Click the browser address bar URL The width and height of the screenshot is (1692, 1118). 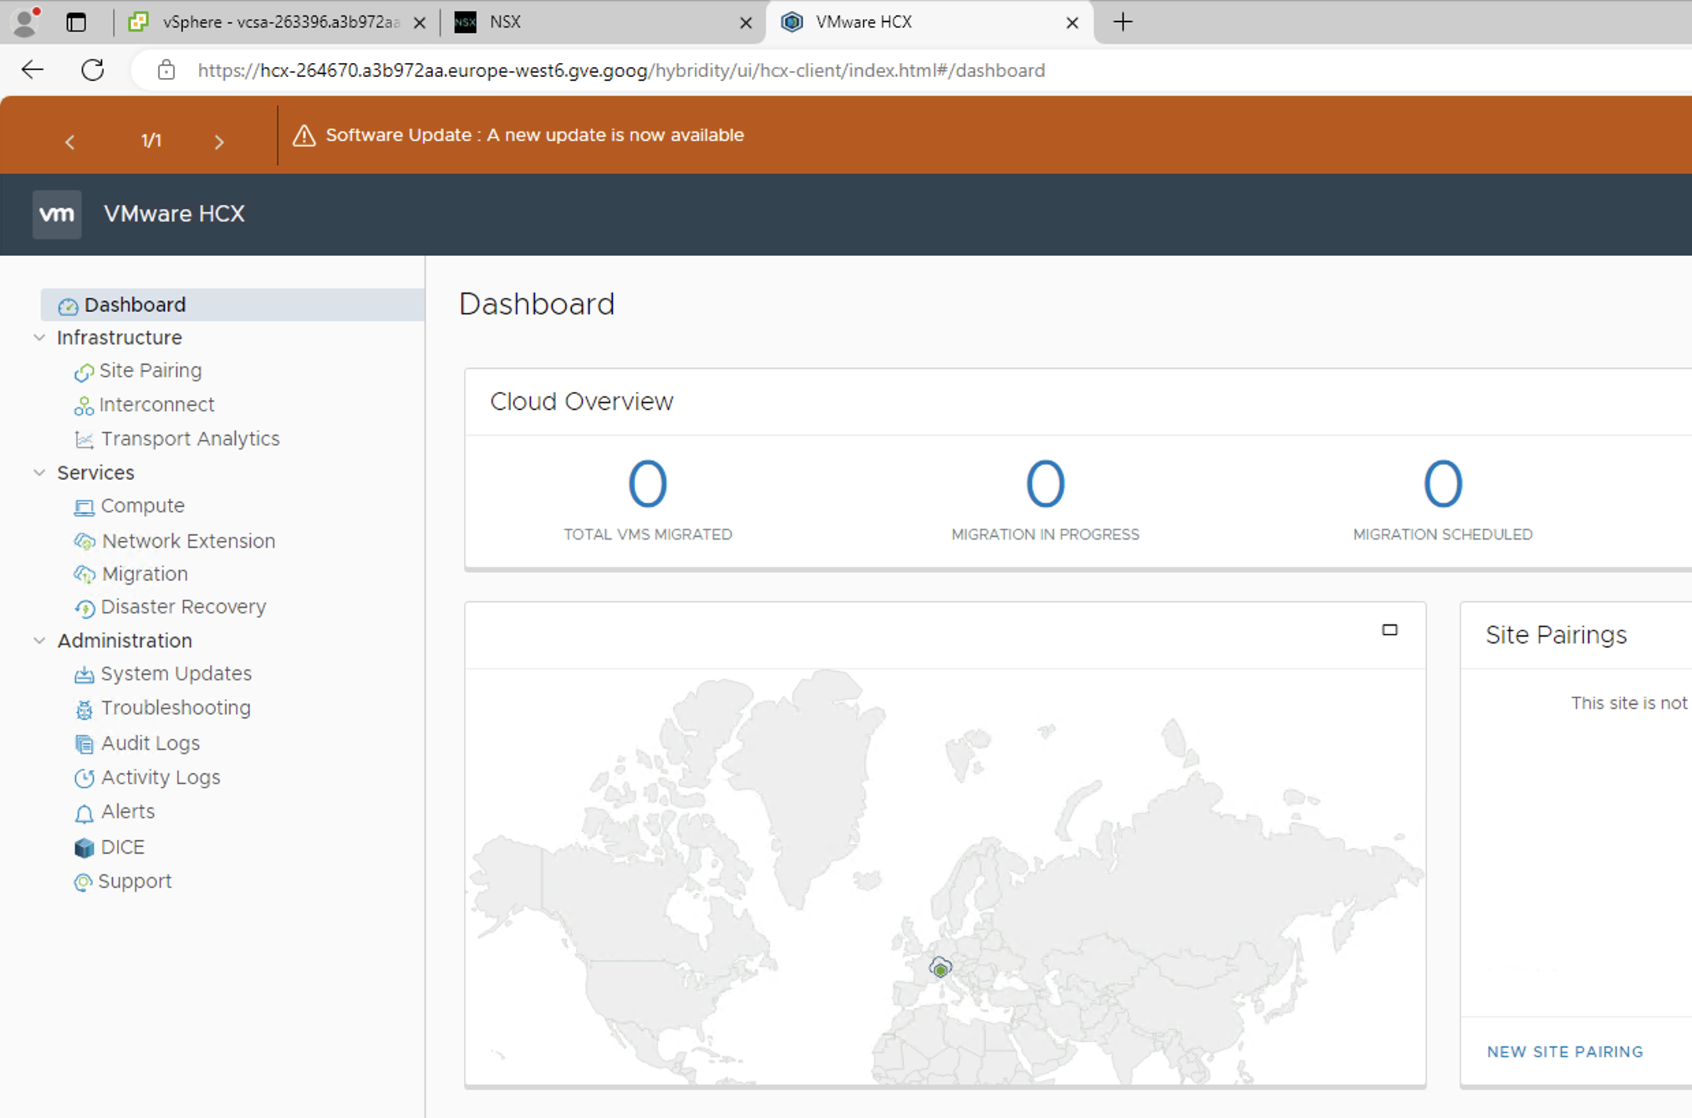pos(621,70)
